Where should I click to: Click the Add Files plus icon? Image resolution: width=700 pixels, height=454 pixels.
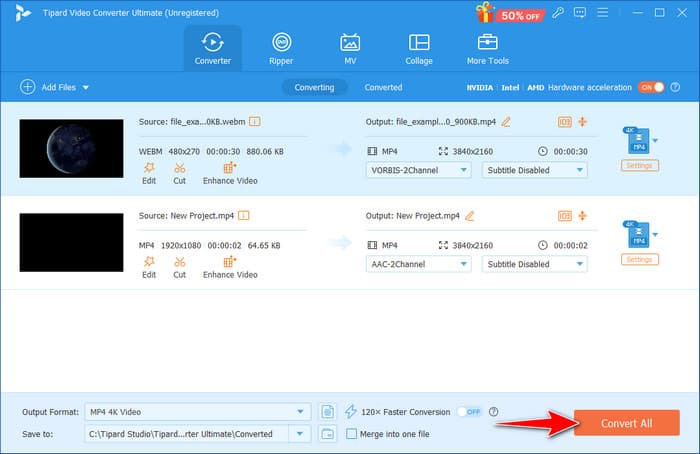click(x=28, y=87)
